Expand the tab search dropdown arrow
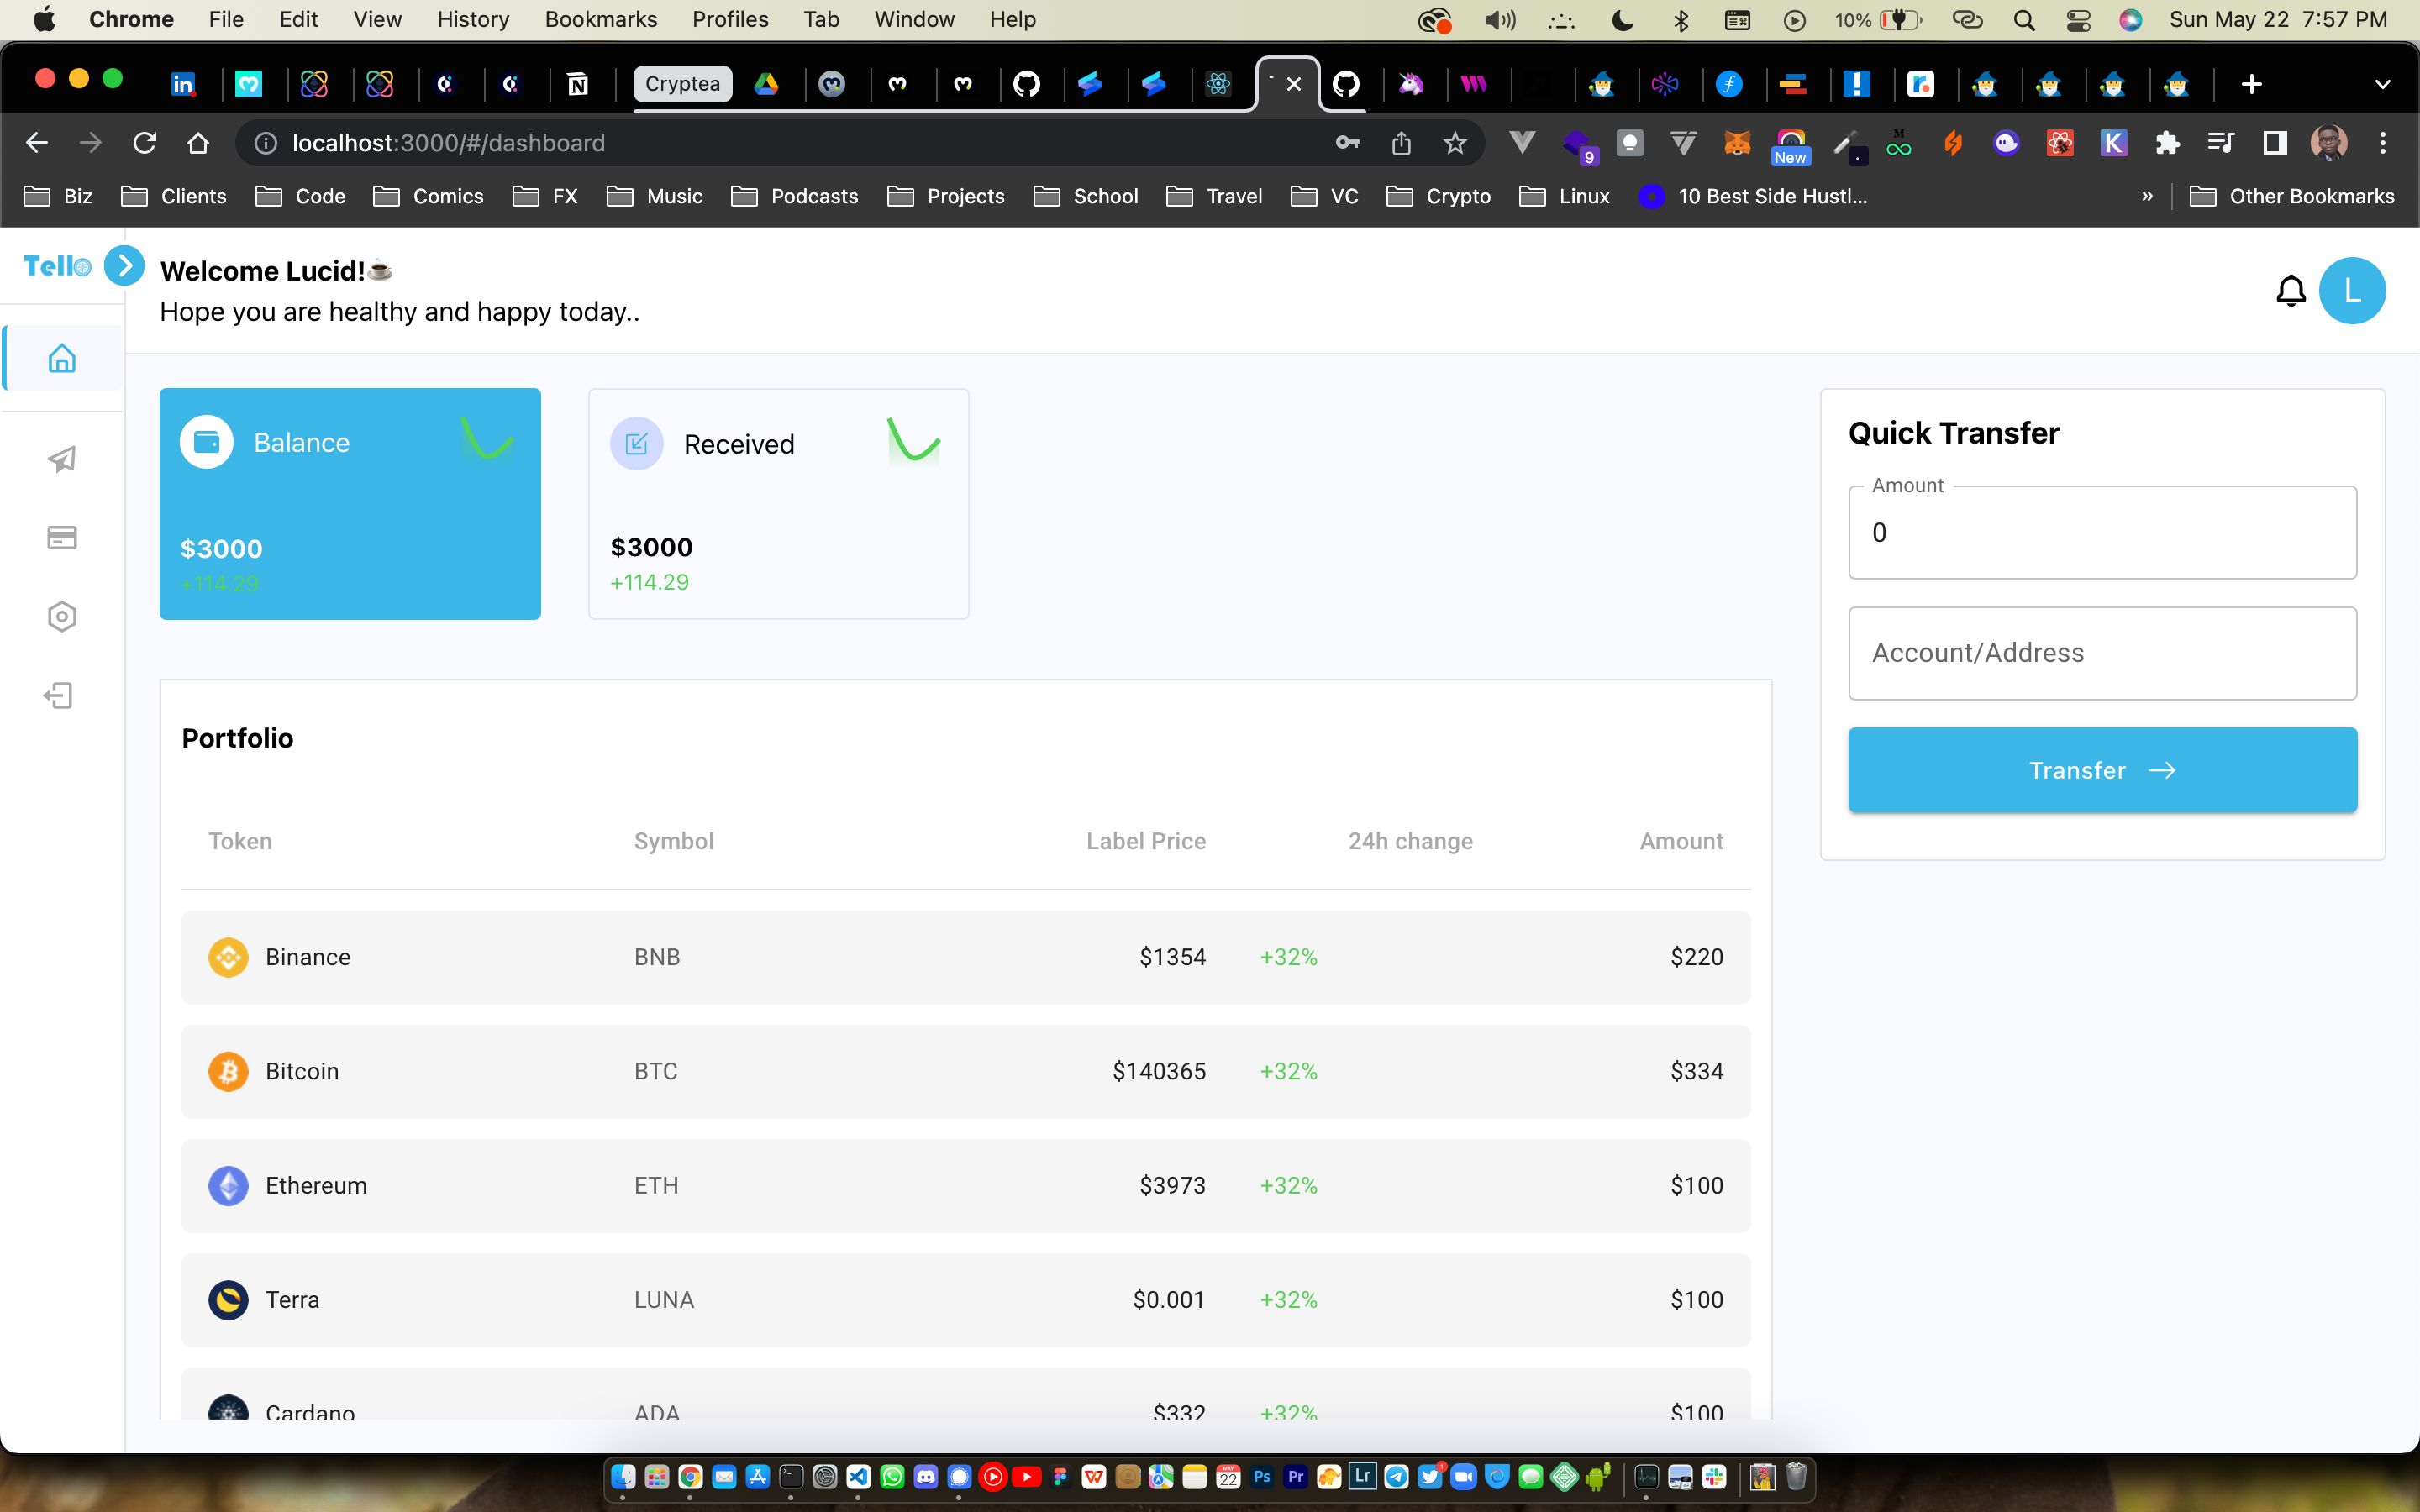The width and height of the screenshot is (2420, 1512). click(2382, 84)
